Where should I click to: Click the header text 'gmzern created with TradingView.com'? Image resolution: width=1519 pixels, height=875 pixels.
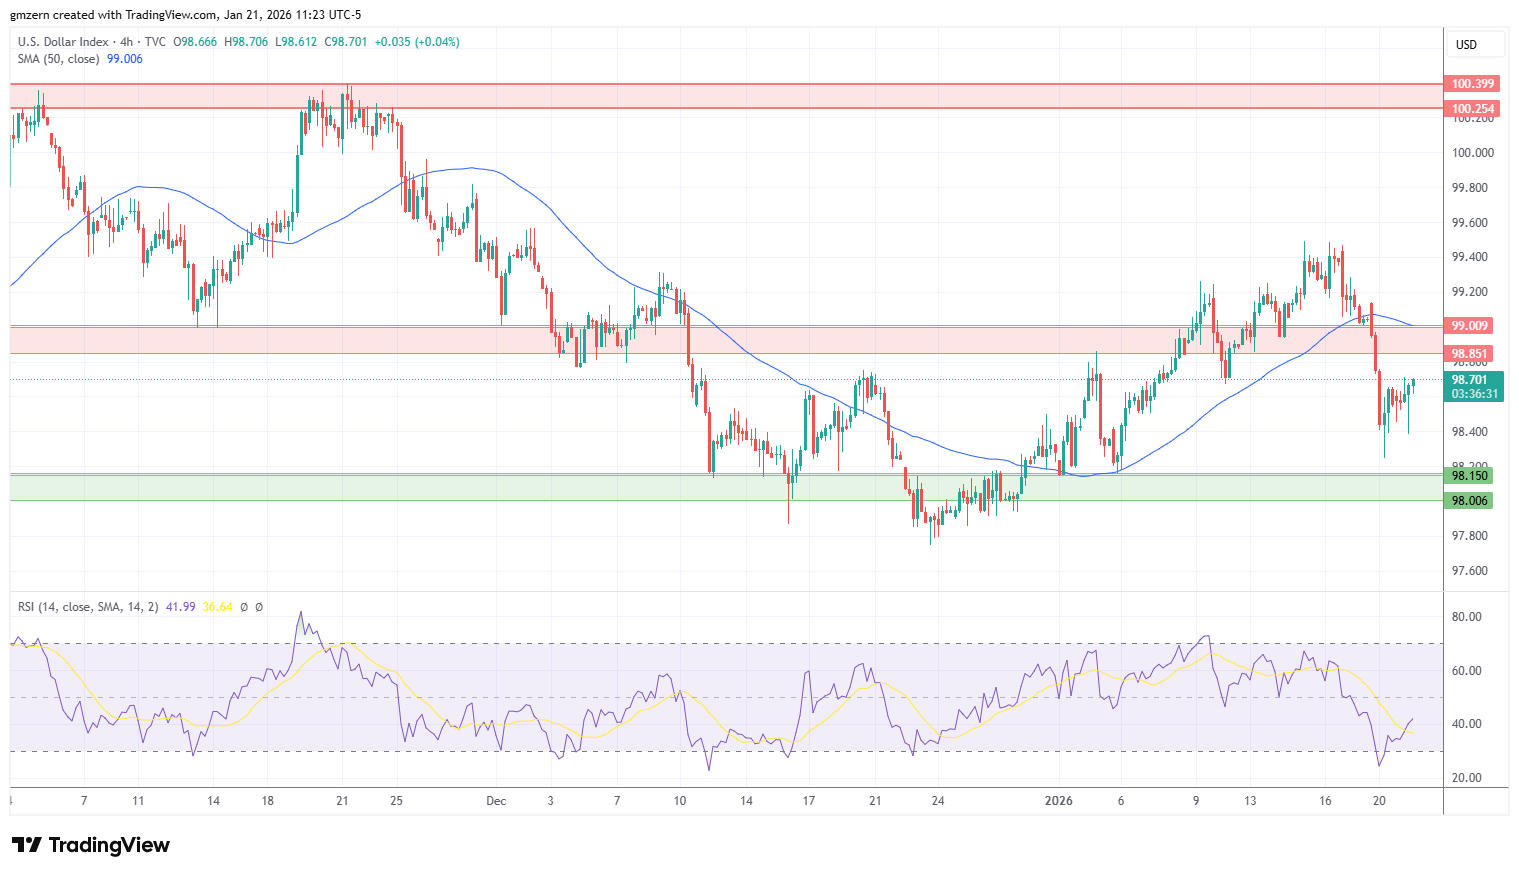pos(114,15)
